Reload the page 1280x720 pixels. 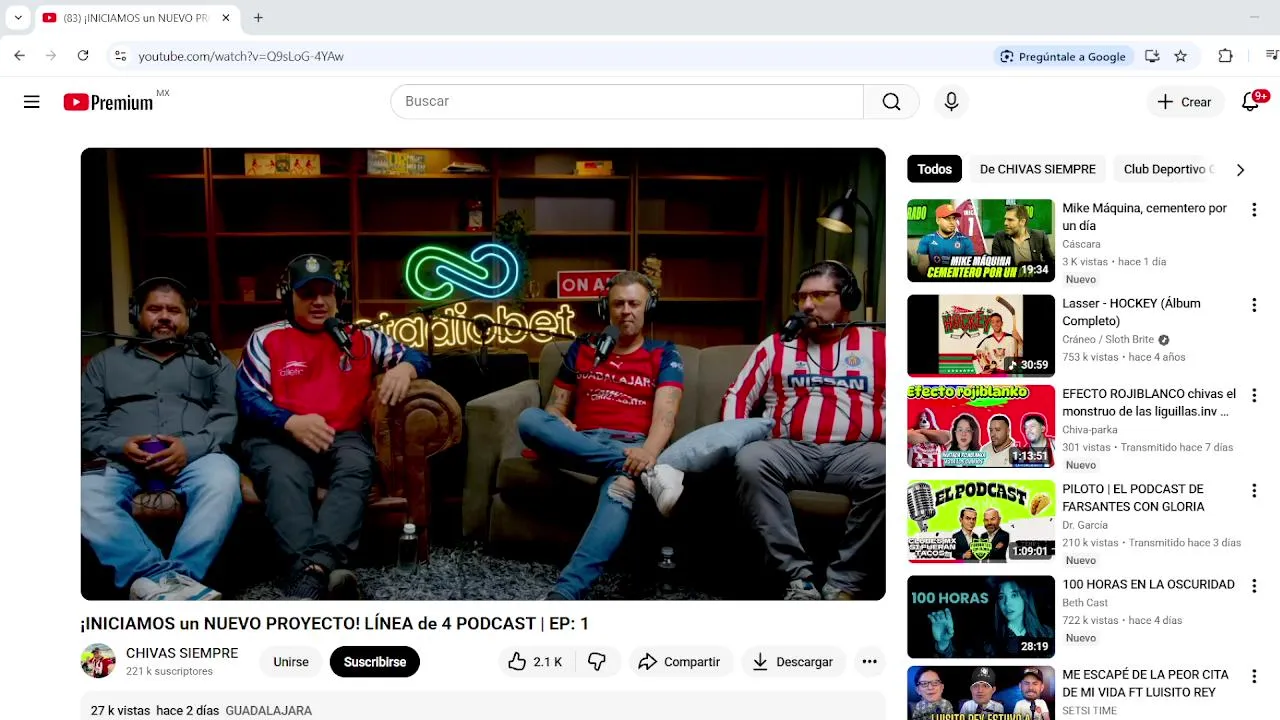83,56
